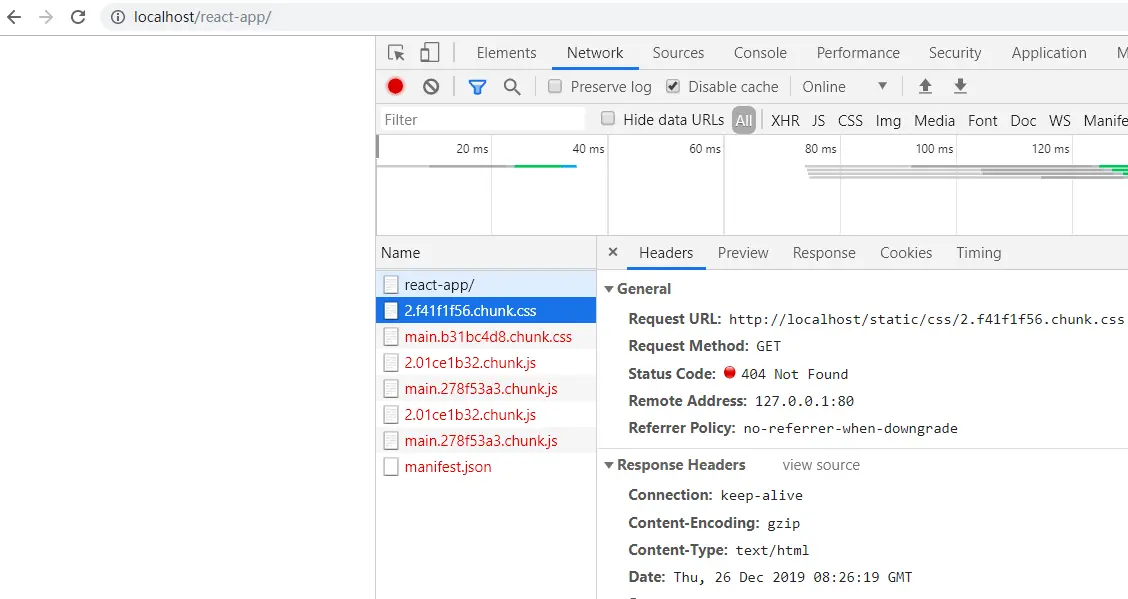Collapse the Response Headers section
This screenshot has height=599, width=1128.
[x=609, y=465]
